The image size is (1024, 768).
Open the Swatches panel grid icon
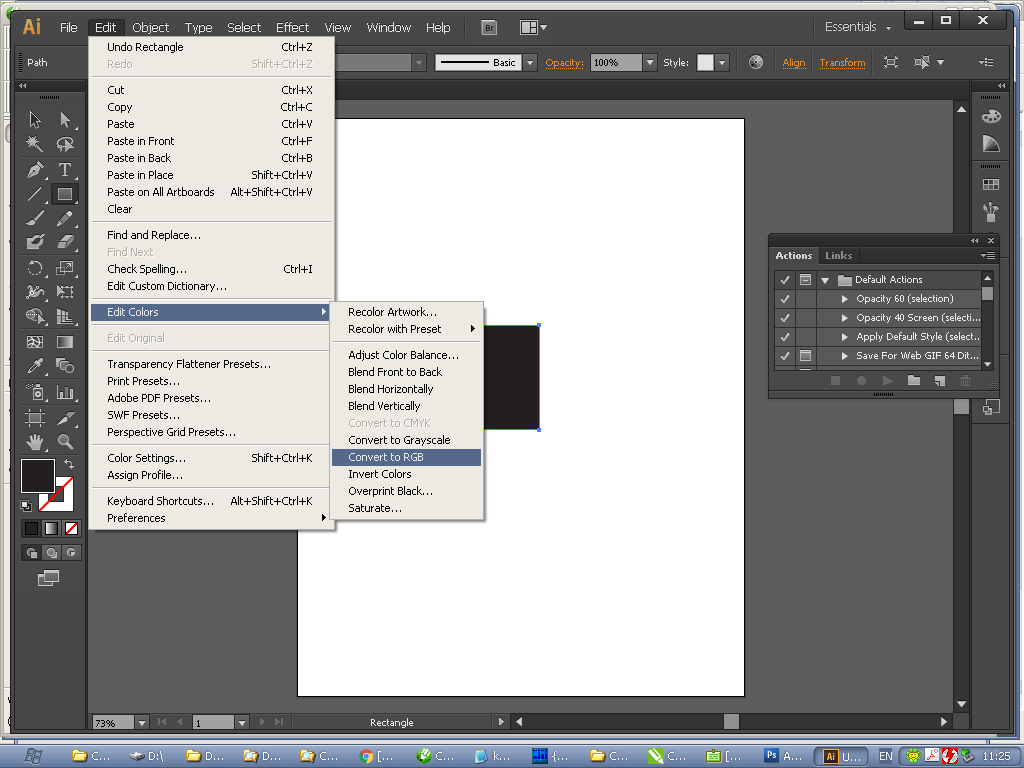[x=991, y=185]
